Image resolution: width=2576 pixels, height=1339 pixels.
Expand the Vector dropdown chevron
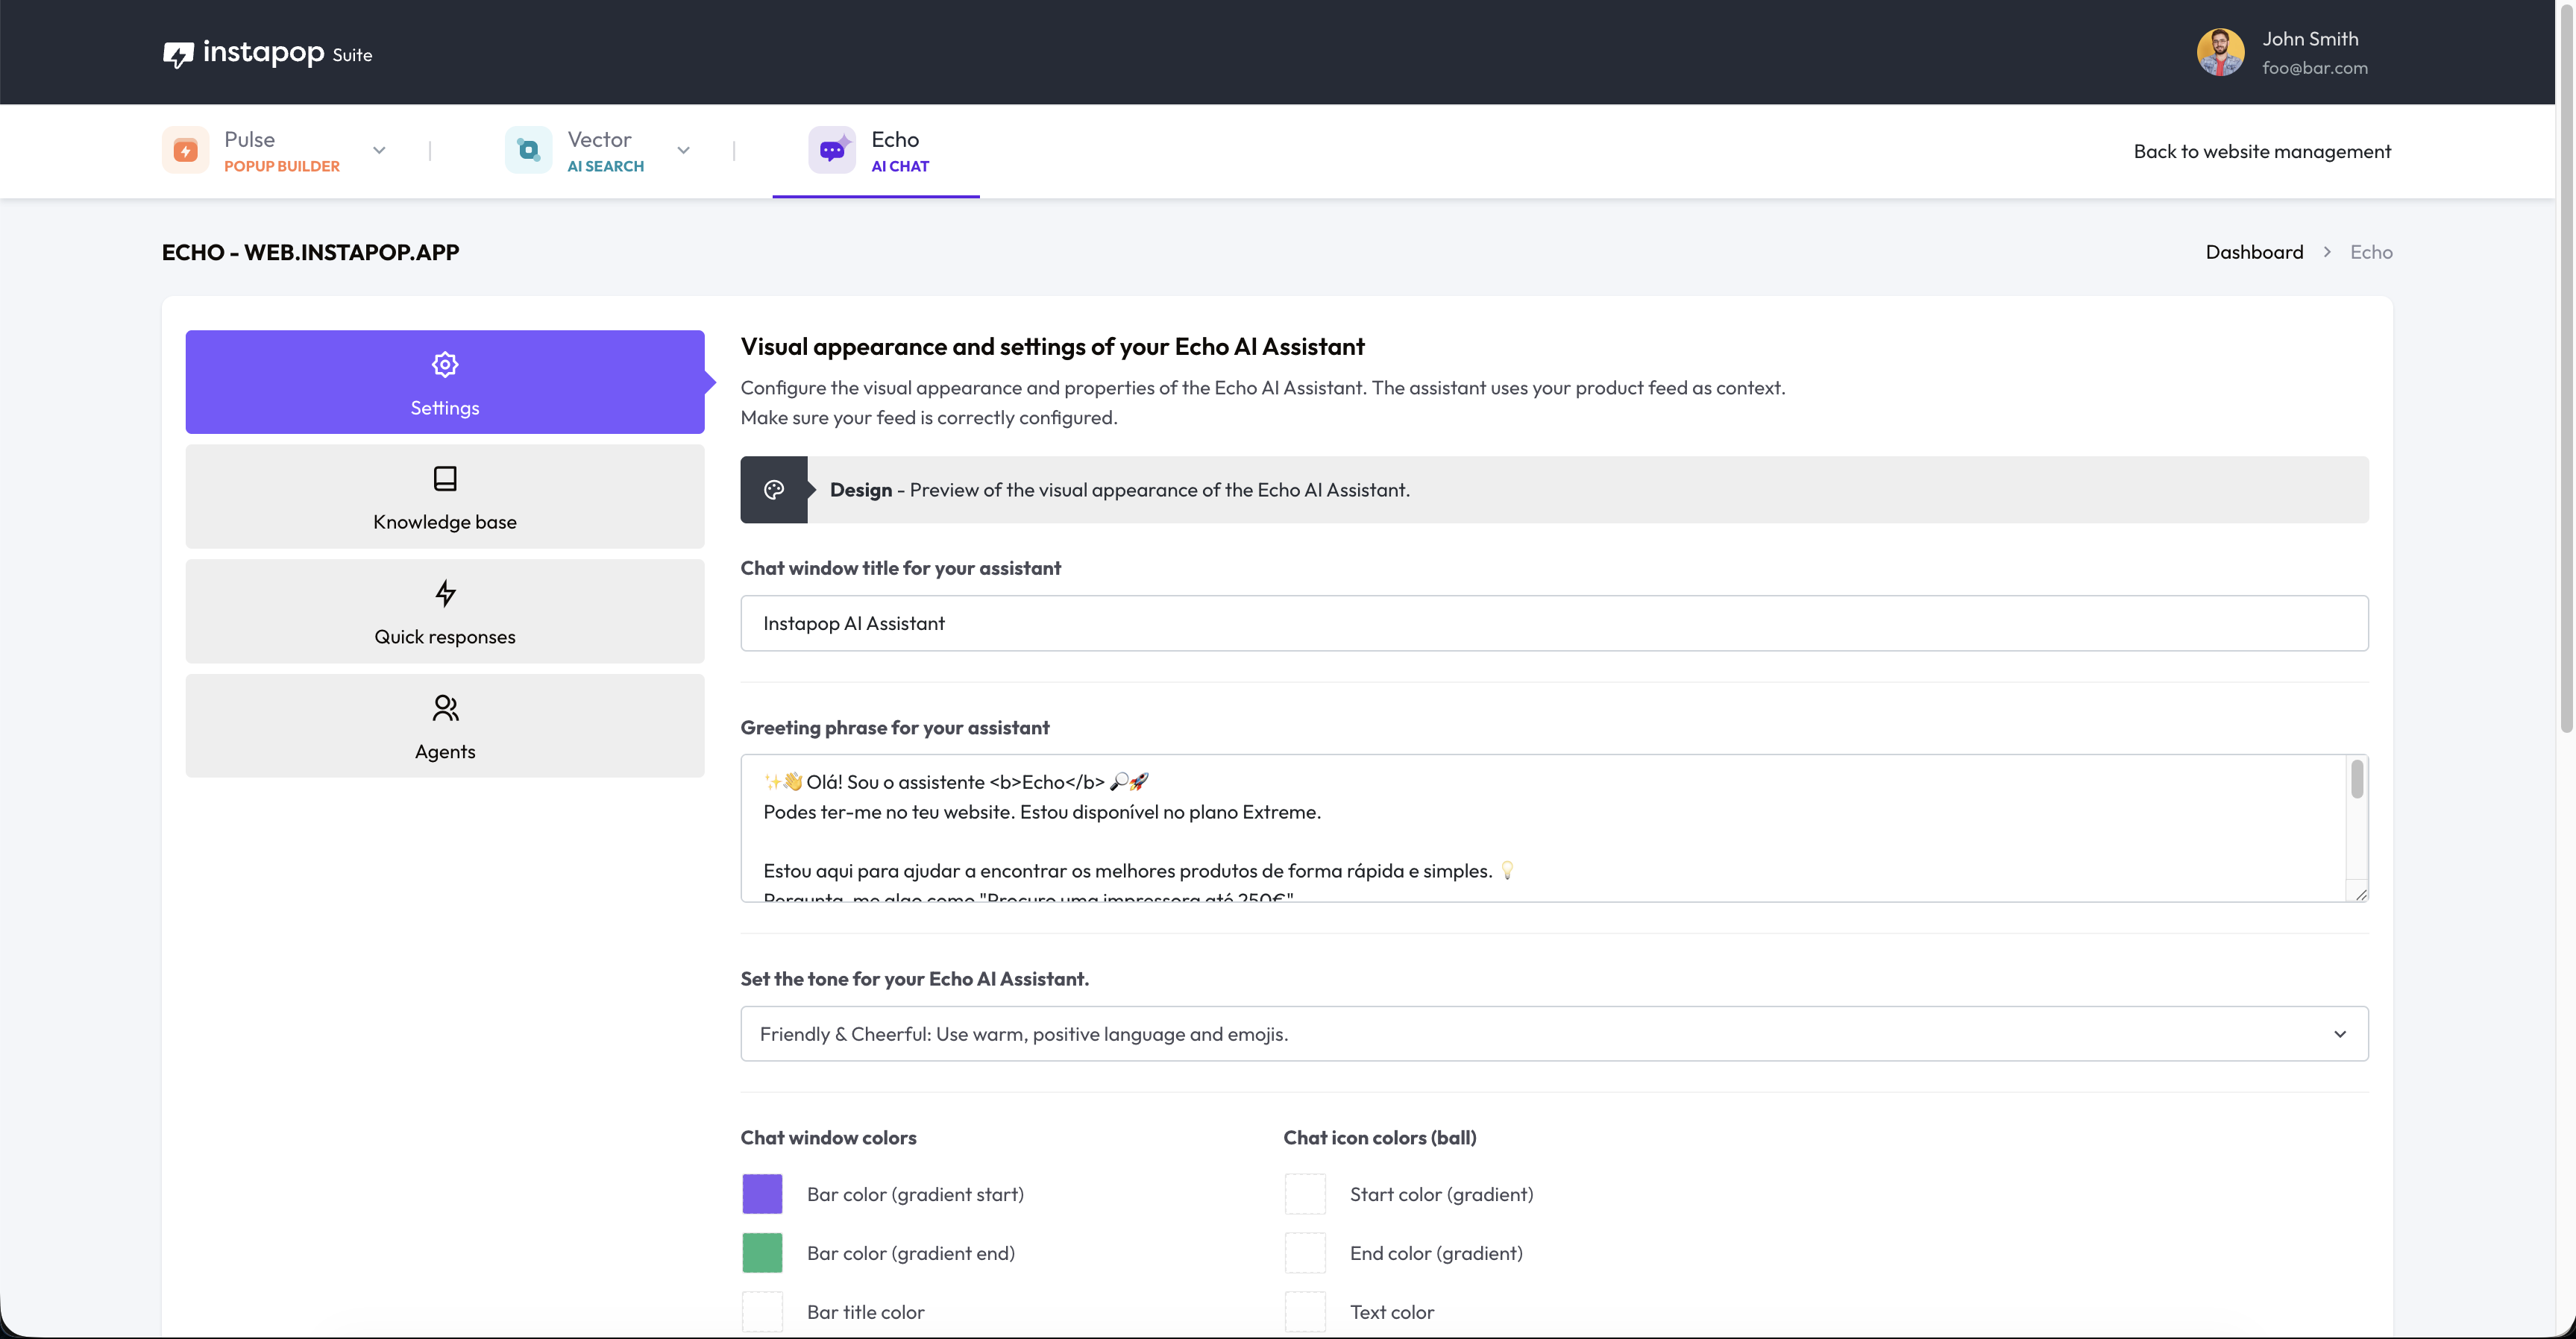click(x=683, y=151)
